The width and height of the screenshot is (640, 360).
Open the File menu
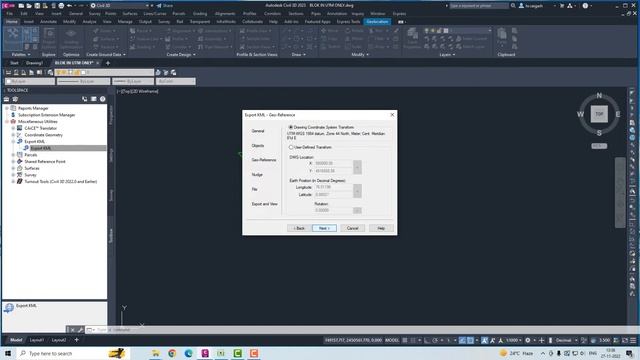[x=9, y=13]
